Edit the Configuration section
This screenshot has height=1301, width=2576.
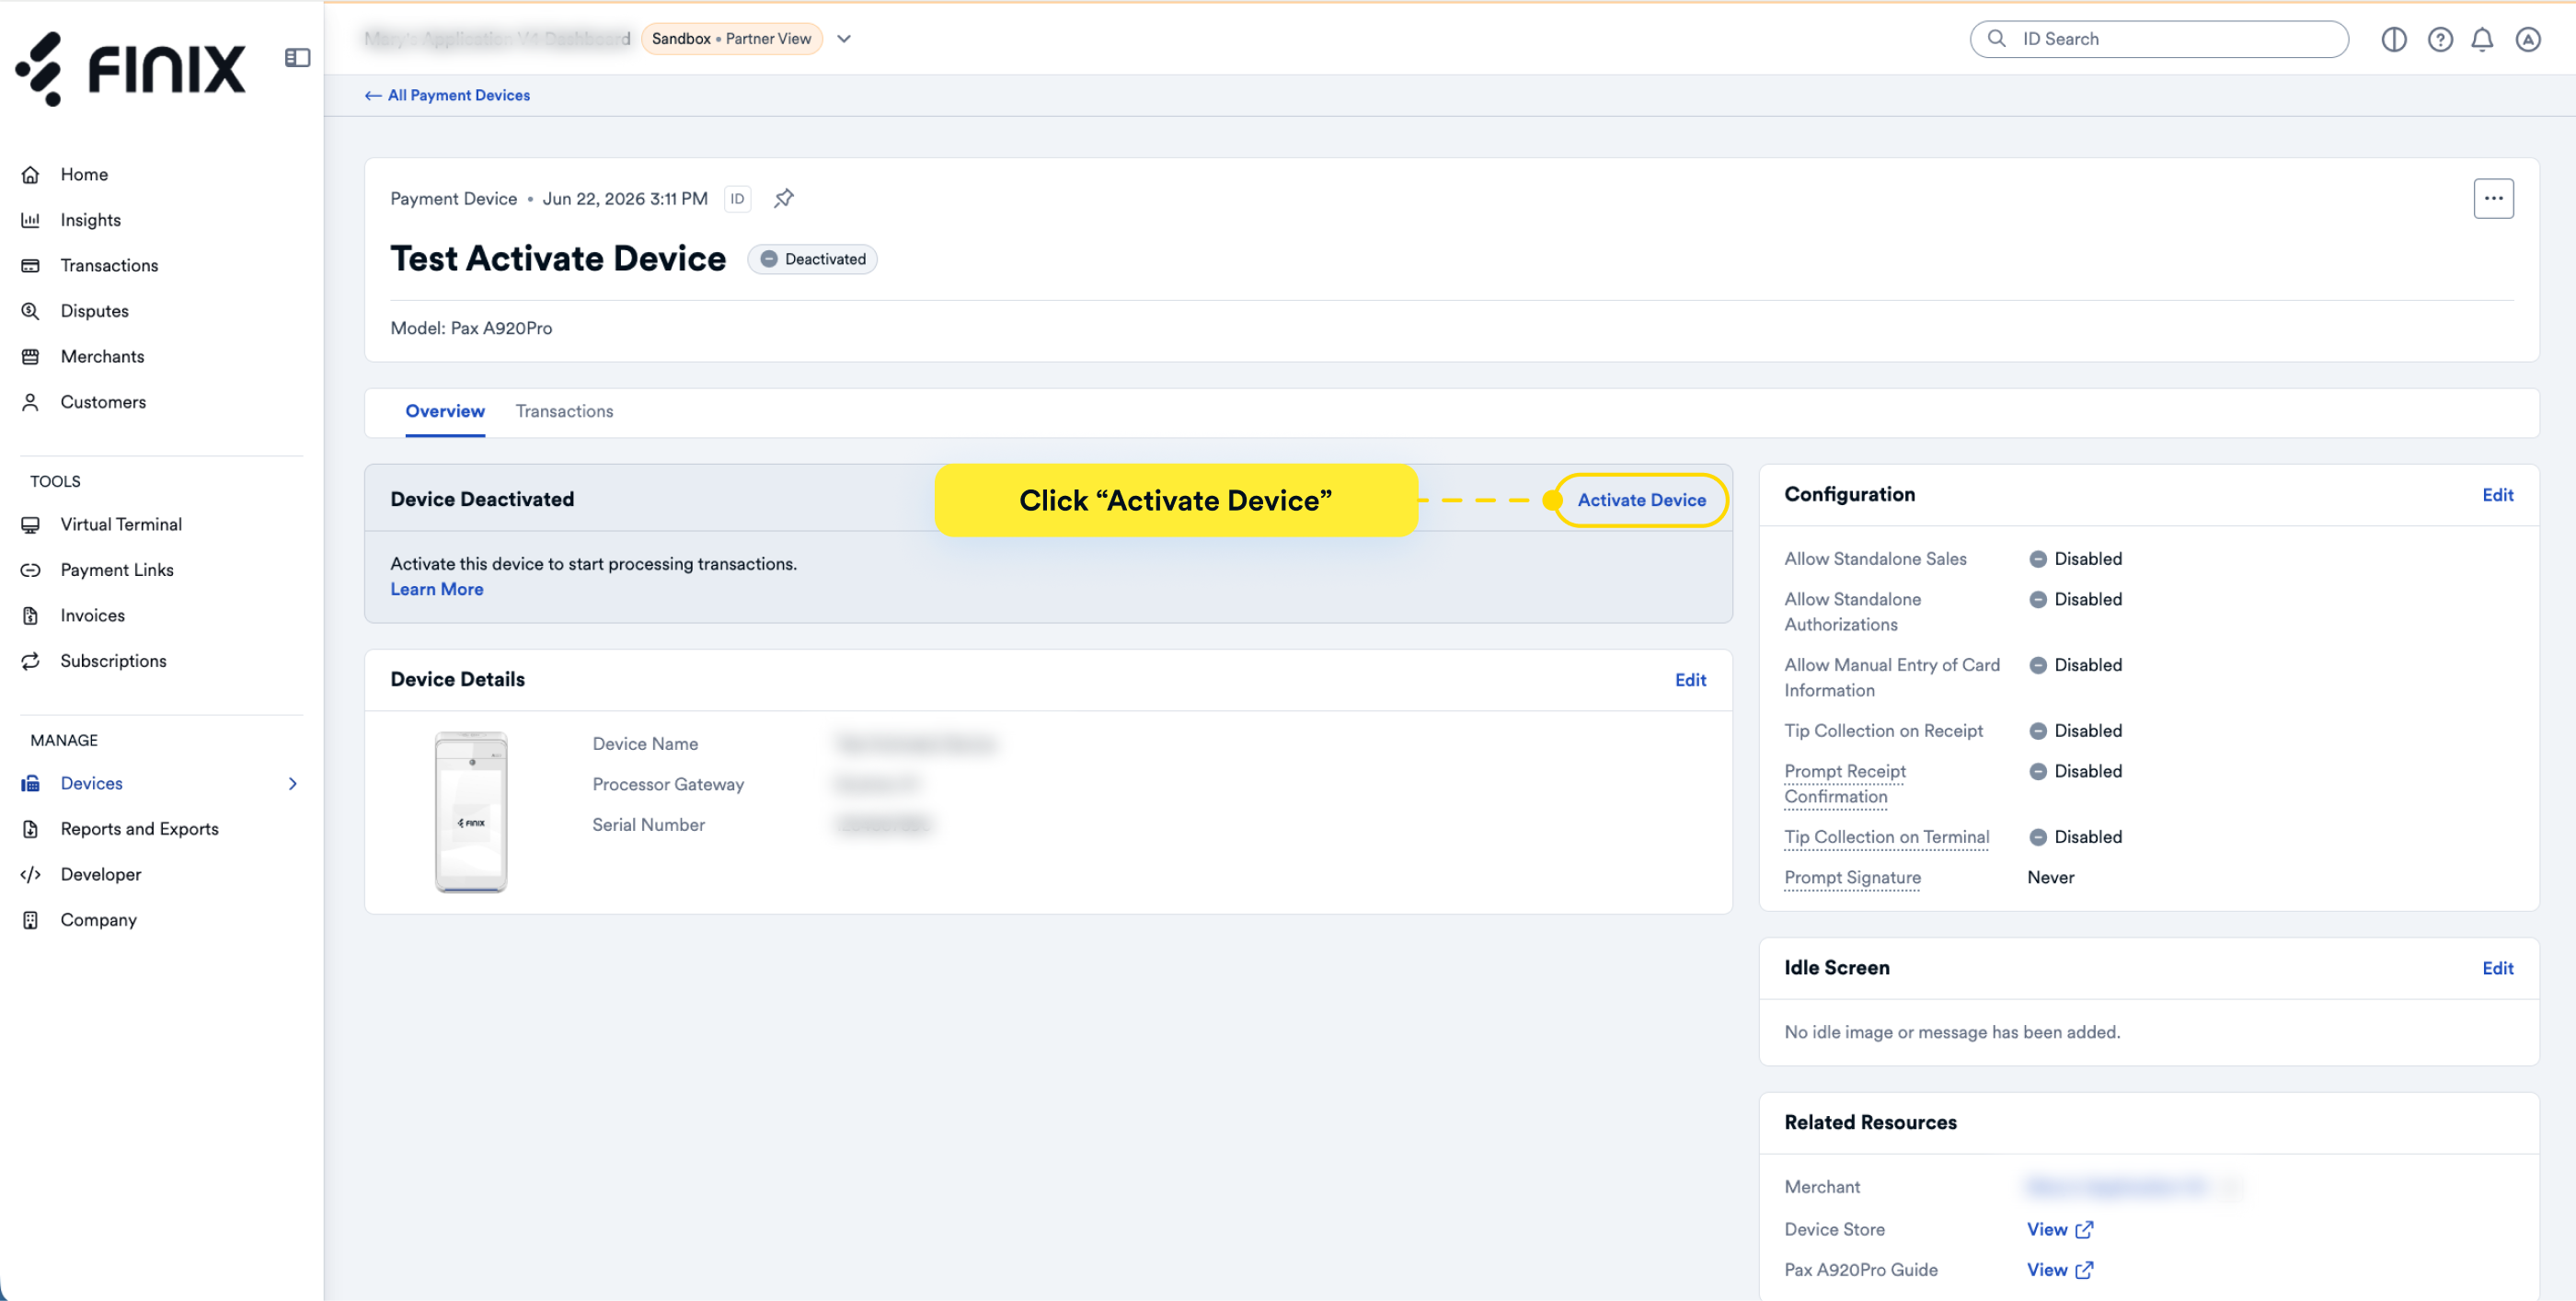[2497, 495]
